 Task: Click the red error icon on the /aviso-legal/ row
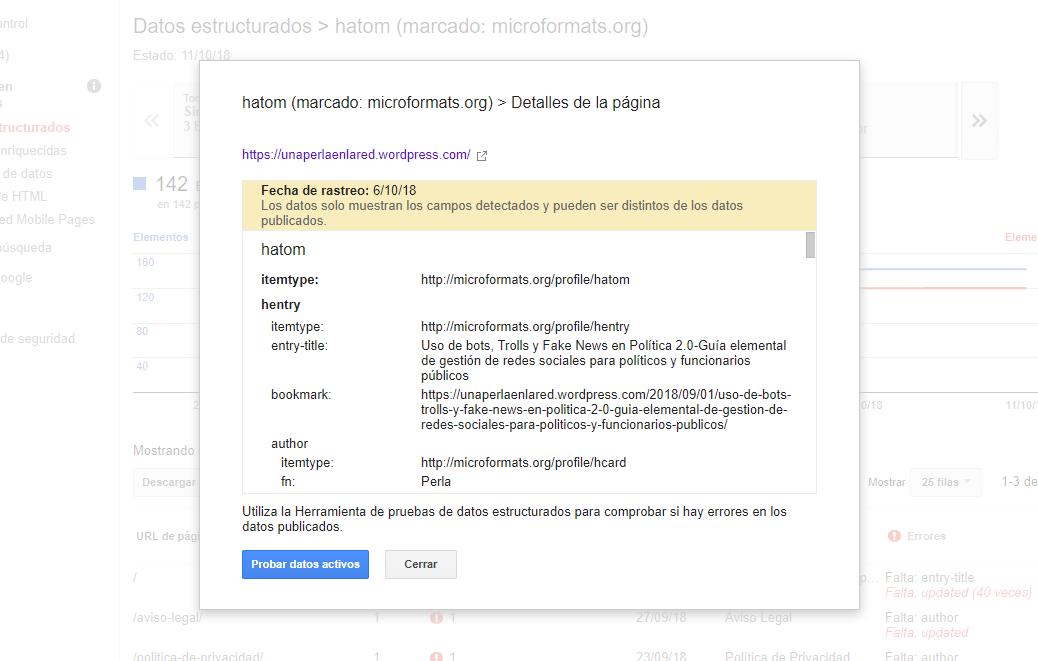[437, 618]
